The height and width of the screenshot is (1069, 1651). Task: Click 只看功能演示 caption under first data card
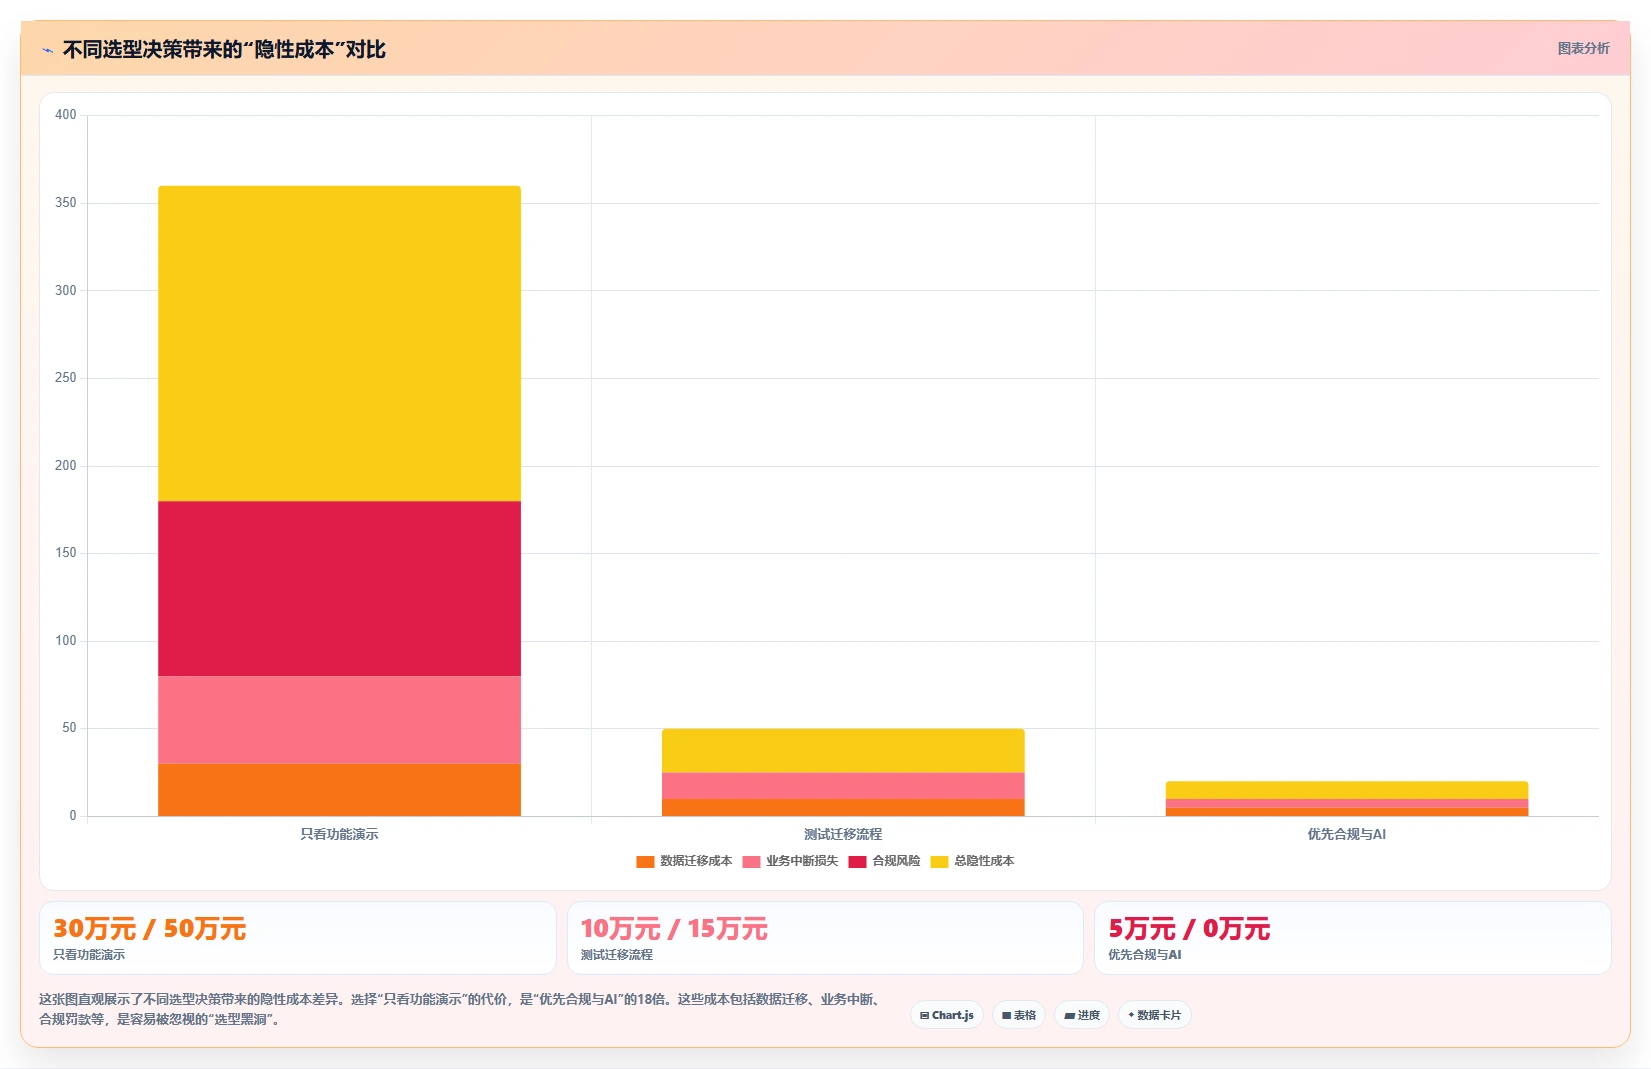pyautogui.click(x=89, y=955)
